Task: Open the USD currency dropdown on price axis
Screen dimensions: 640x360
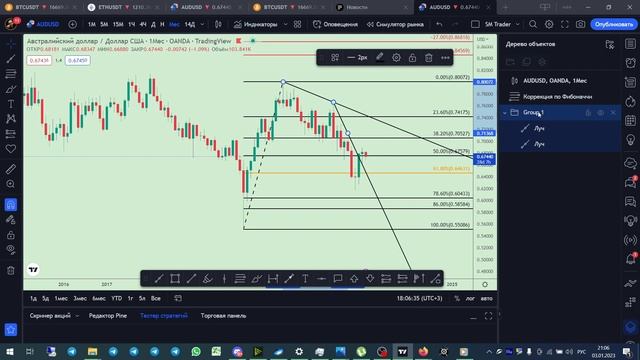Action: 482,40
